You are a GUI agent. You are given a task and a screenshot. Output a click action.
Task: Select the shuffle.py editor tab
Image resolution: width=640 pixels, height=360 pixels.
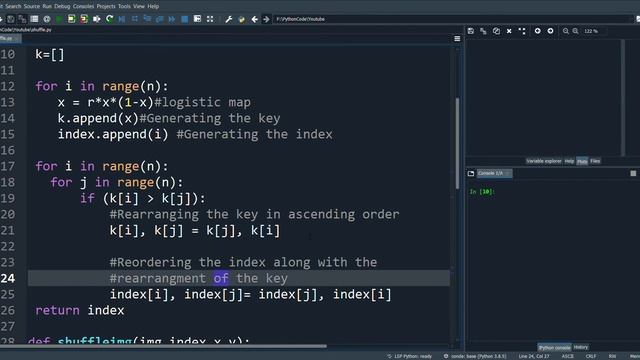click(10, 38)
